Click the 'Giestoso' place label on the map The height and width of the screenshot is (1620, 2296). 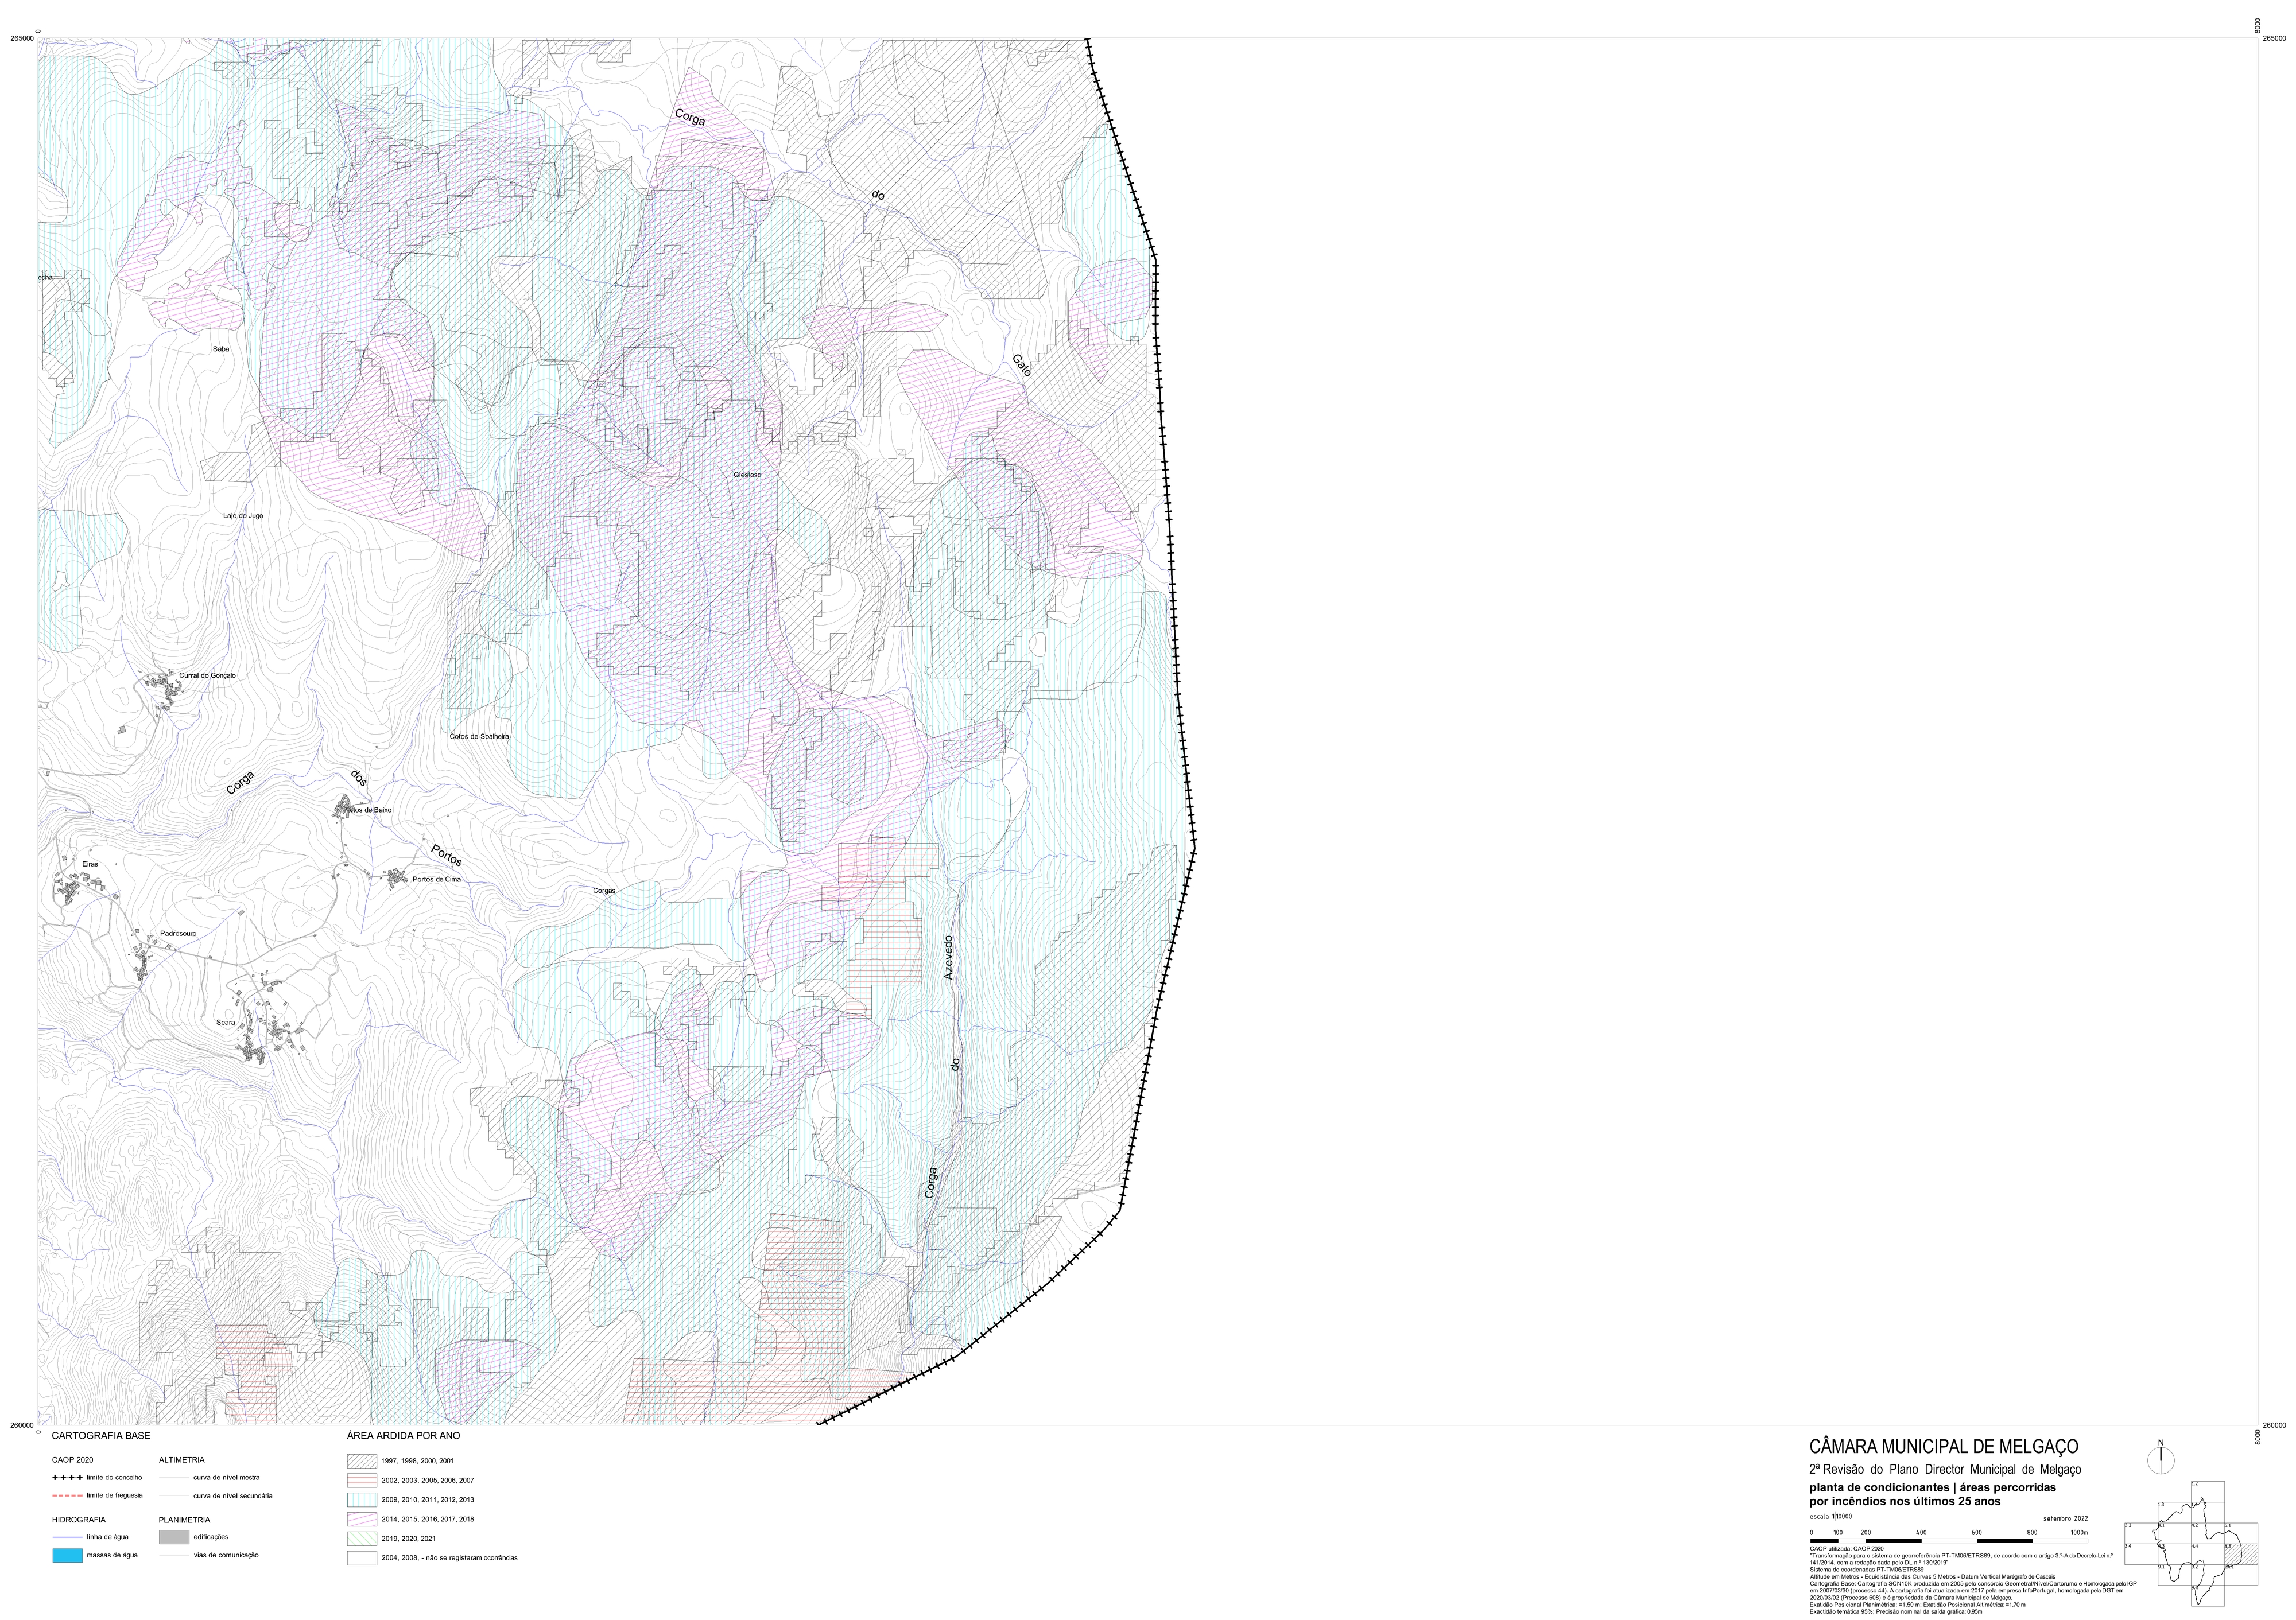[747, 475]
